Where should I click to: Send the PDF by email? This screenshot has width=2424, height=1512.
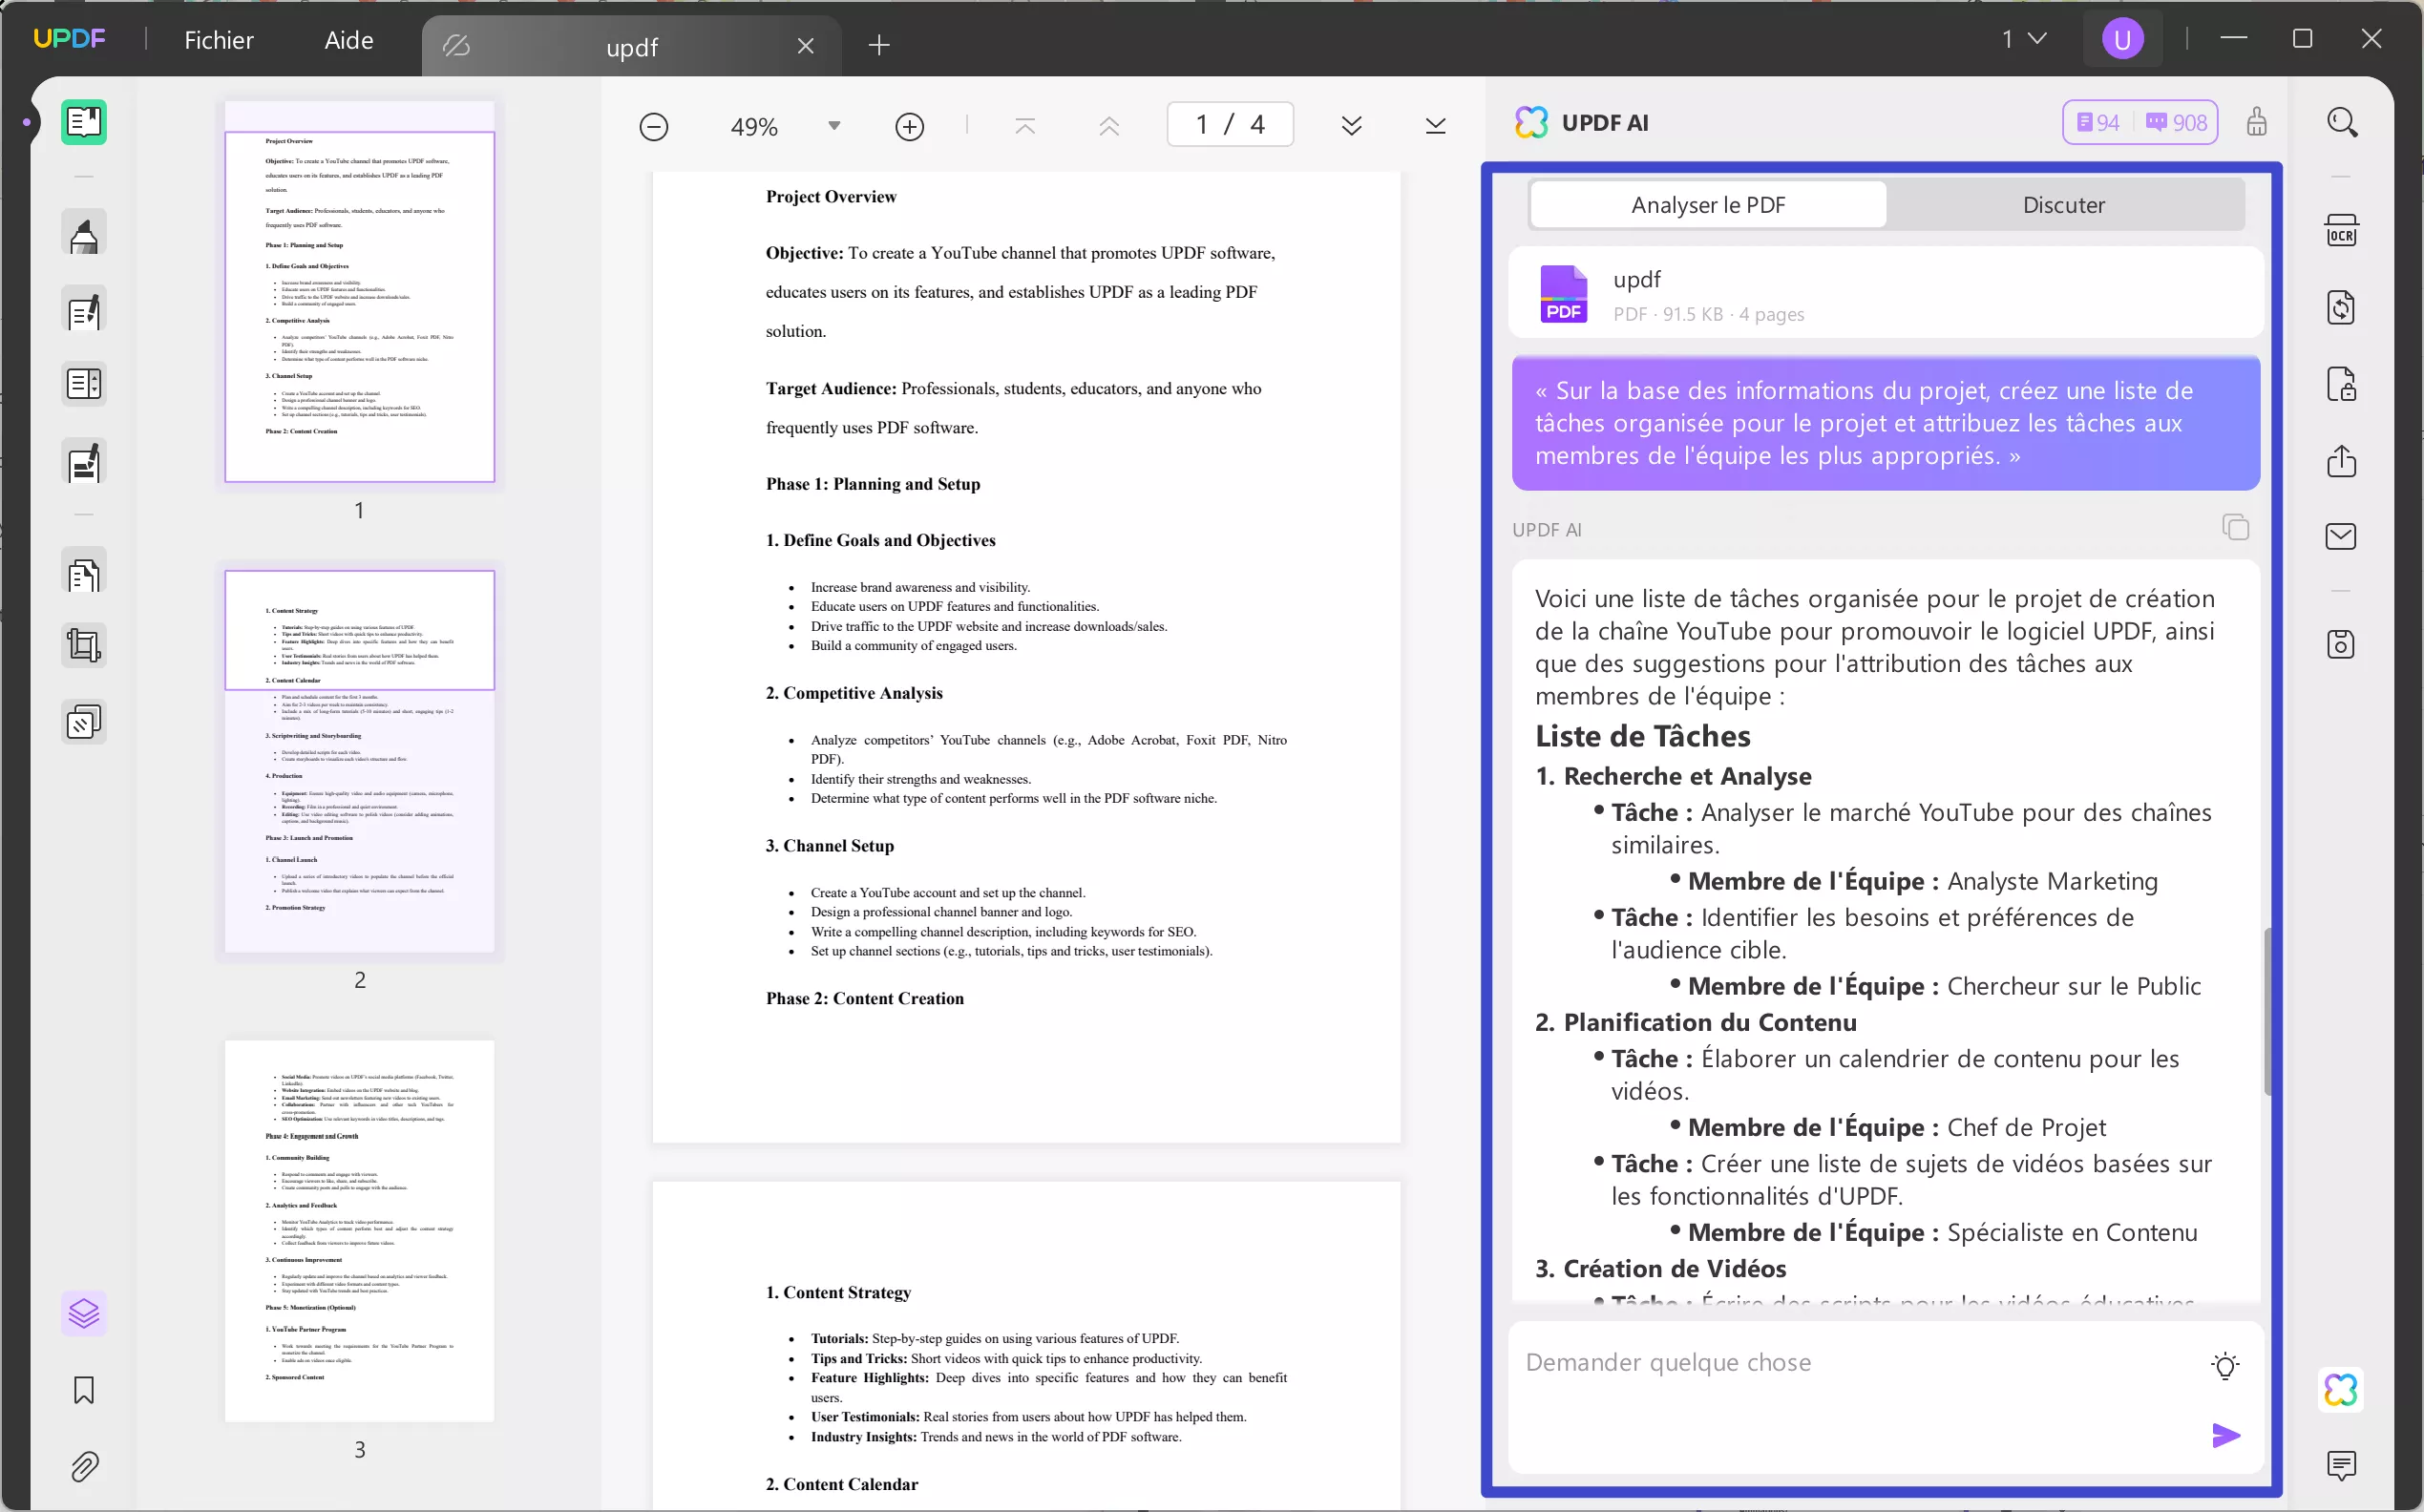(x=2341, y=537)
